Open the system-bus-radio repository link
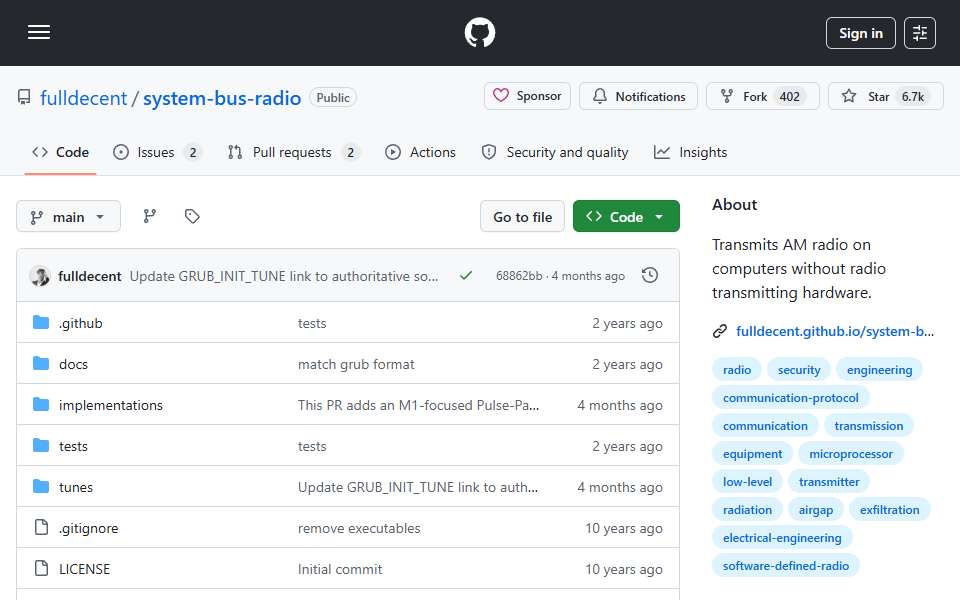The width and height of the screenshot is (960, 600). pyautogui.click(x=222, y=98)
